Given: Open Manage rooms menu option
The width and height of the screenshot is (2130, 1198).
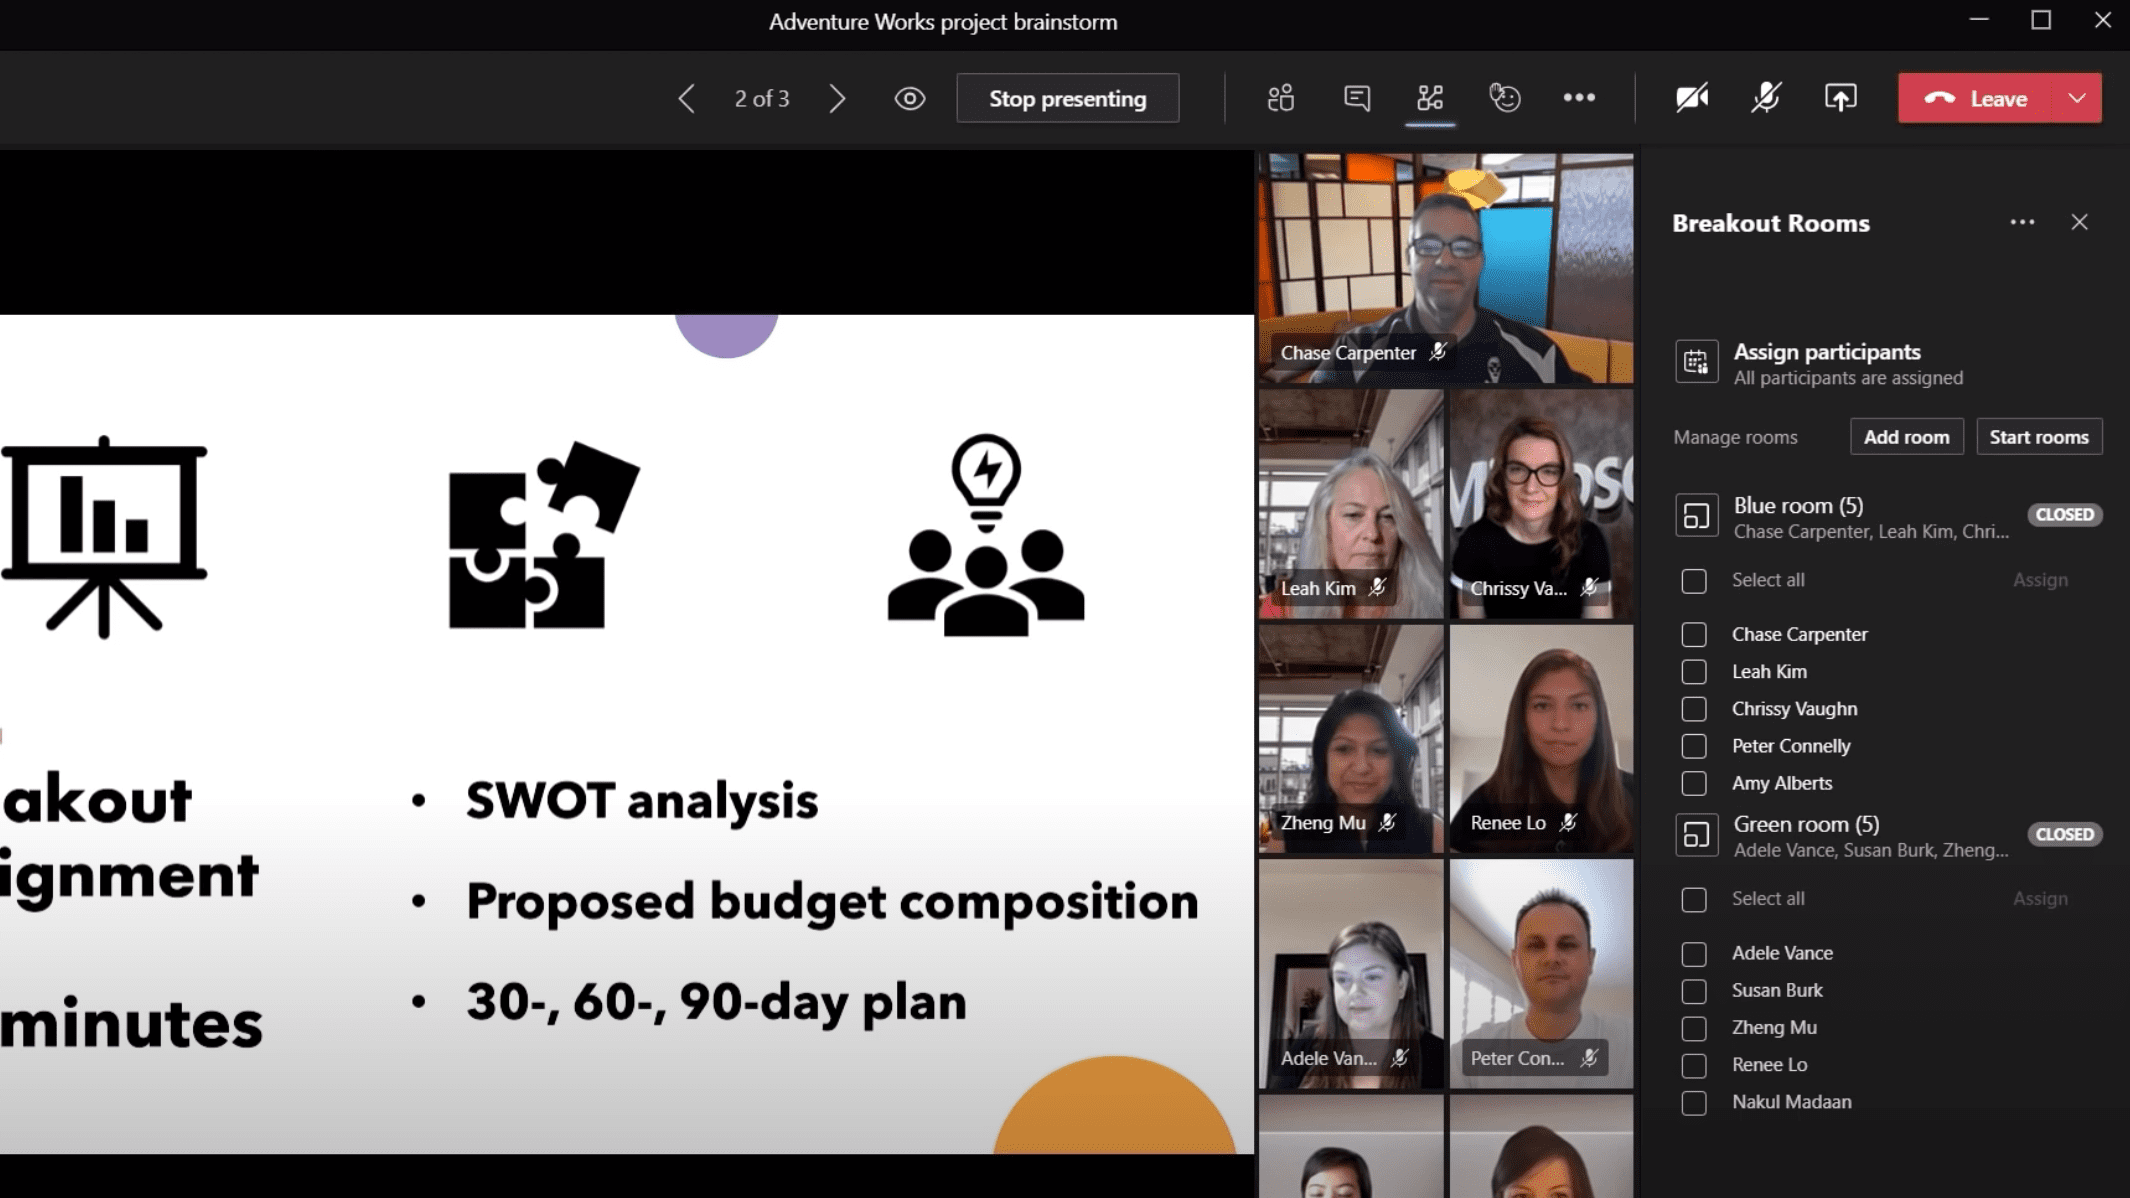Looking at the screenshot, I should tap(1735, 436).
